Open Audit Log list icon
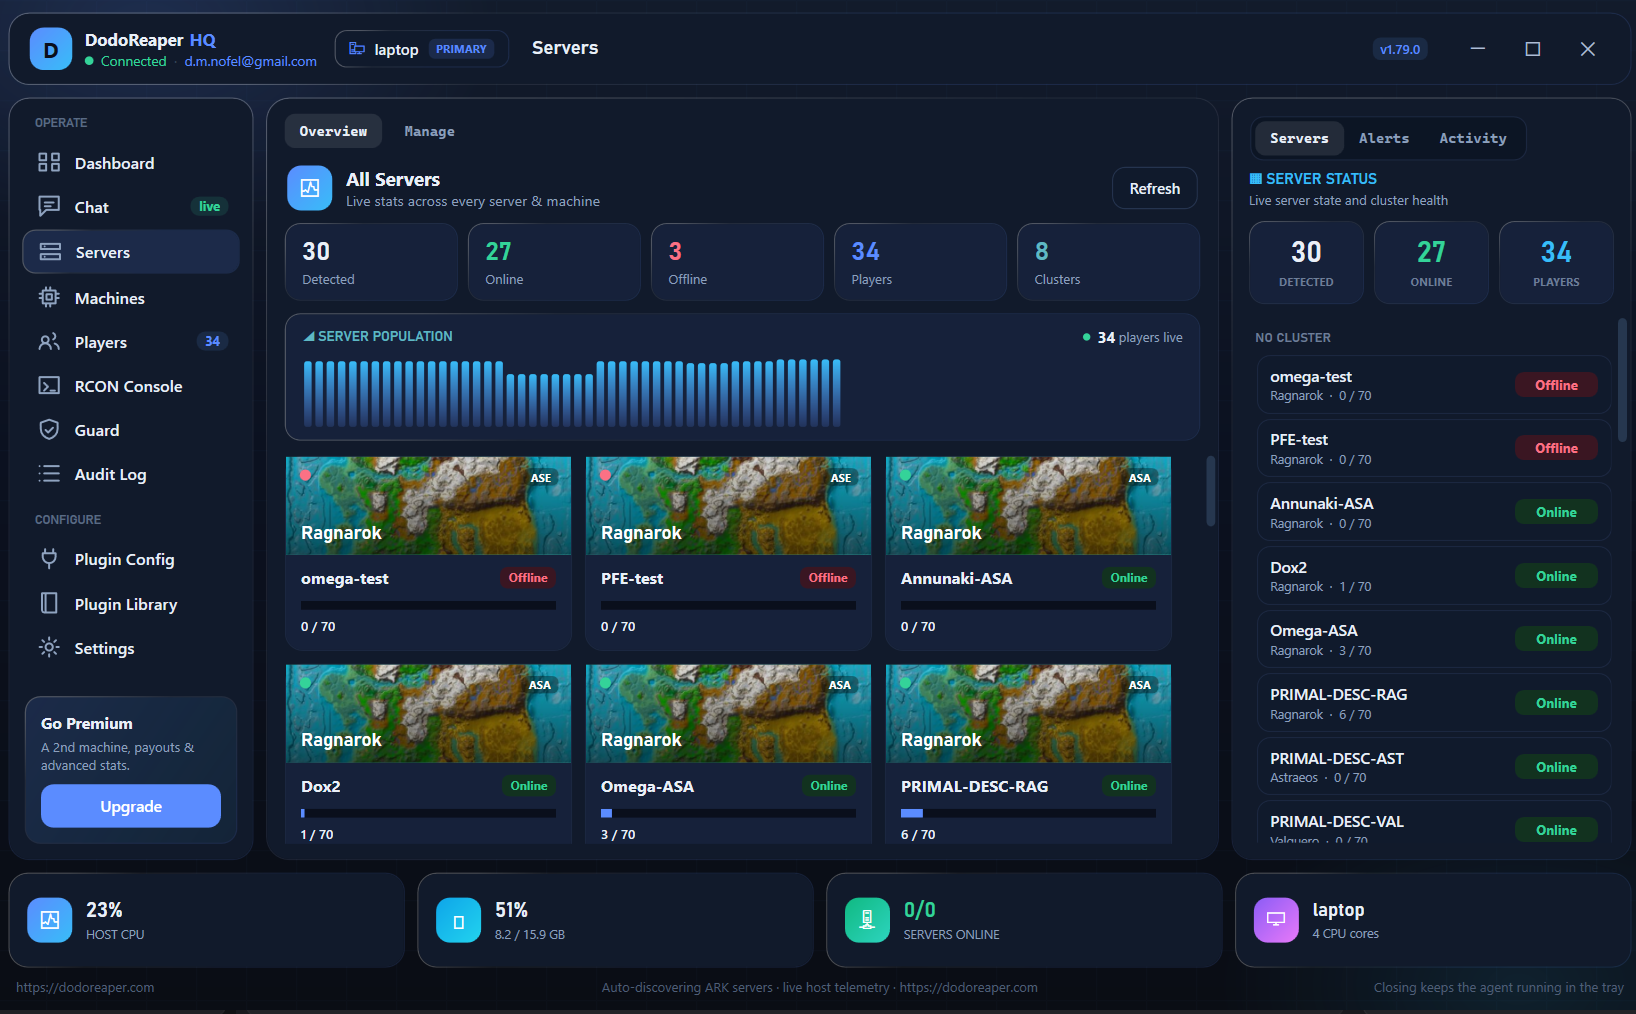This screenshot has height=1014, width=1636. 49,474
